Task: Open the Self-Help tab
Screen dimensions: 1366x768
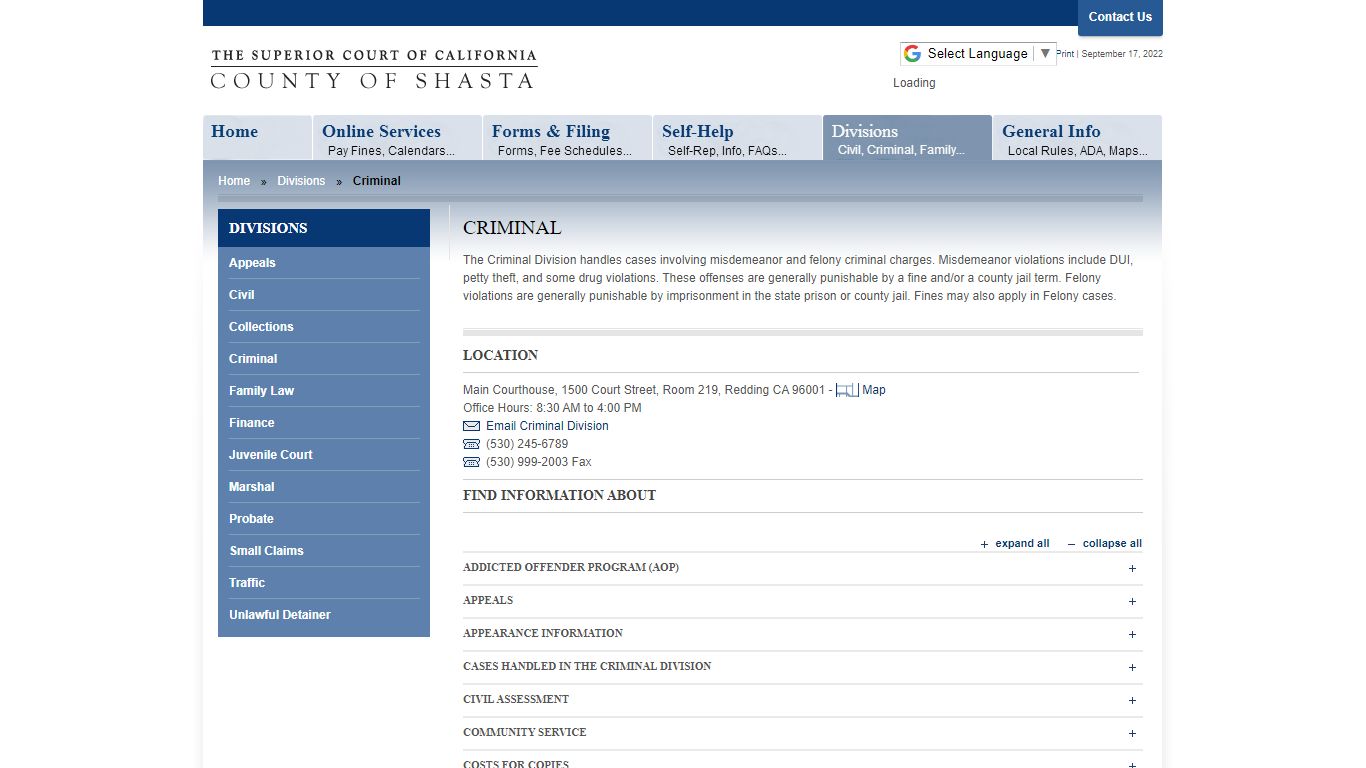Action: pos(737,138)
